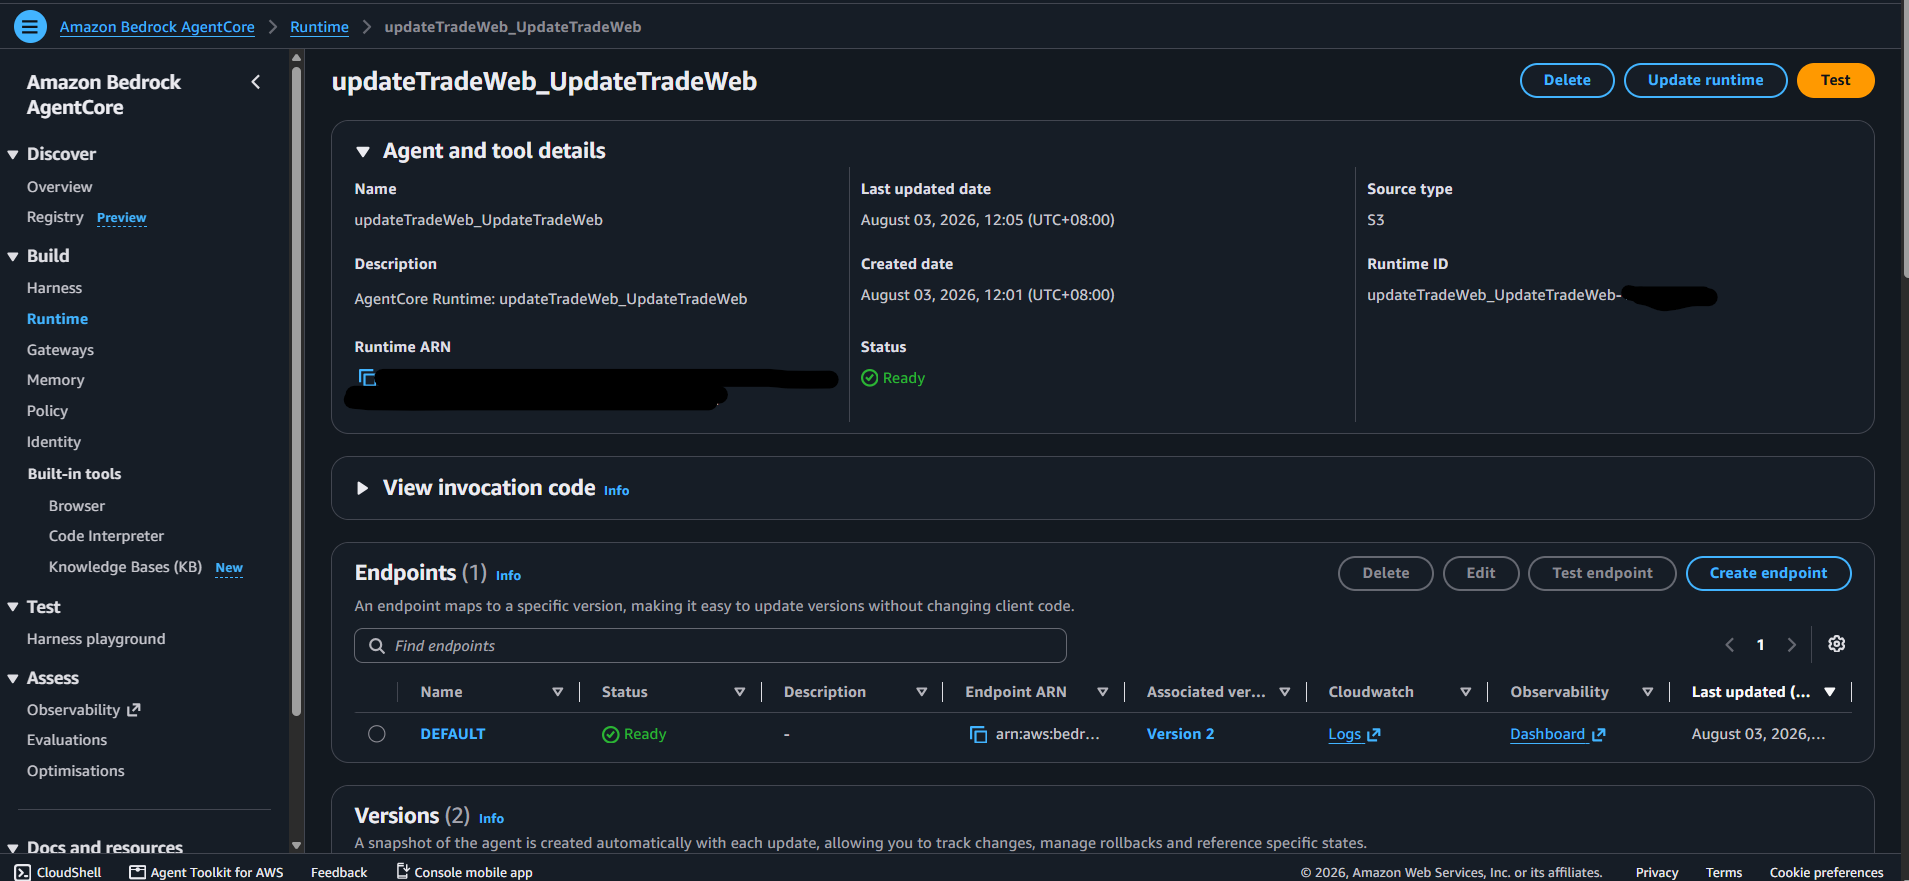Click the search magnifier icon in Find endpoints
The image size is (1909, 881).
pos(377,646)
